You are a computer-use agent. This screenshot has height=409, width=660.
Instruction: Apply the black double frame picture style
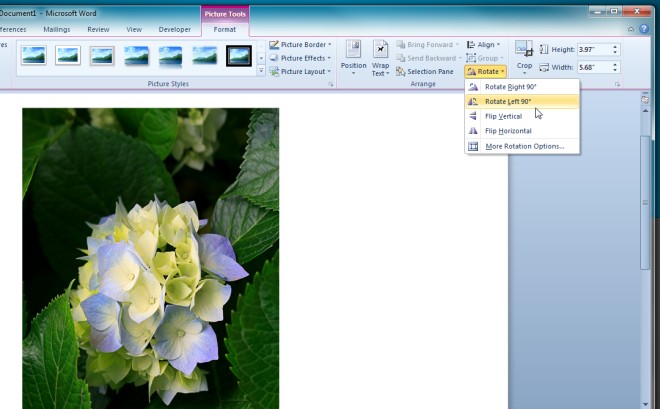[239, 56]
